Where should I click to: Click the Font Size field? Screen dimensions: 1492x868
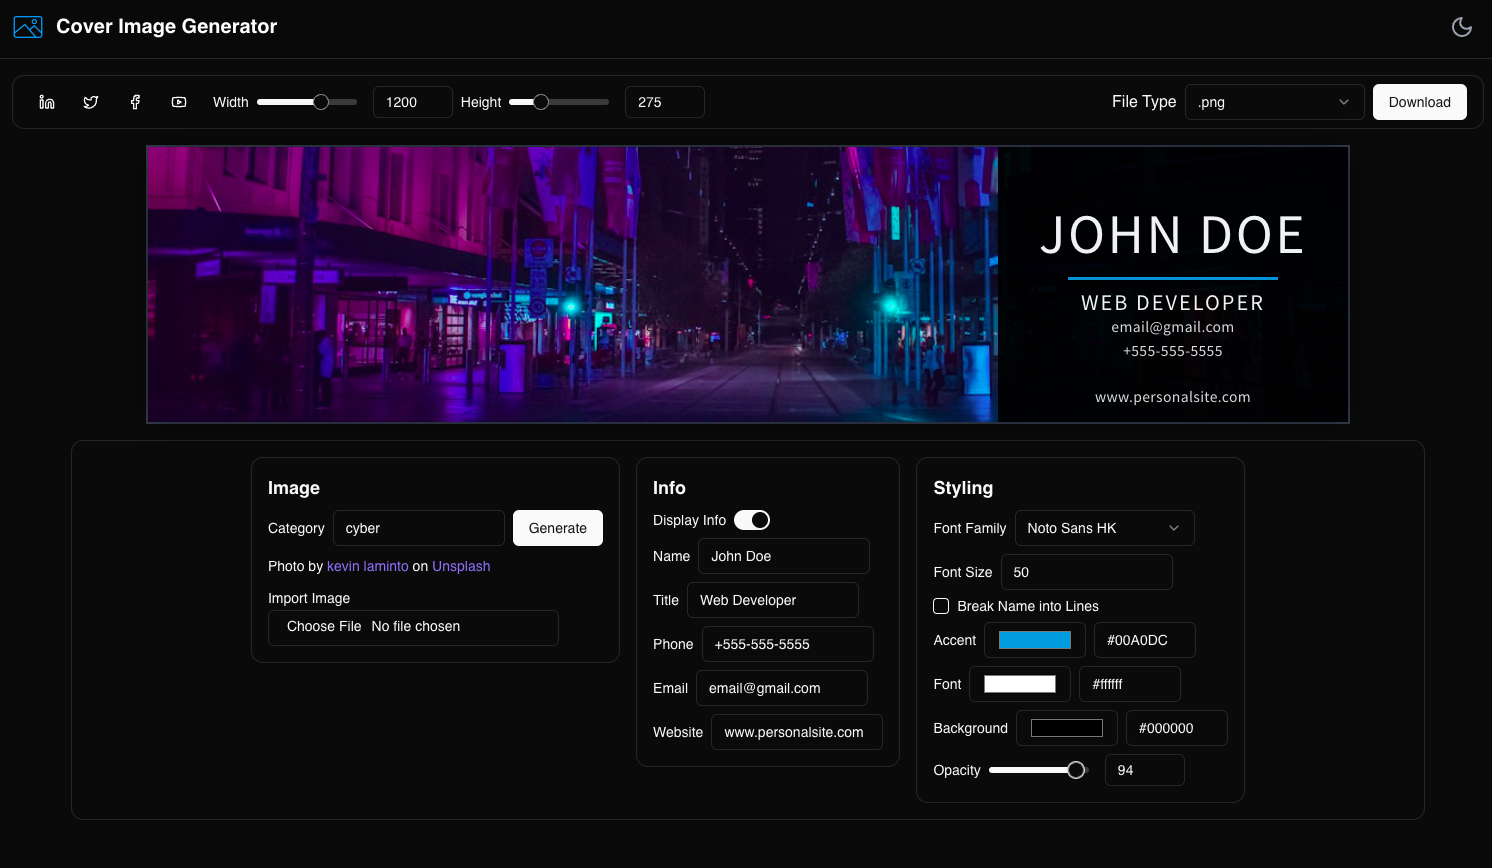point(1087,572)
